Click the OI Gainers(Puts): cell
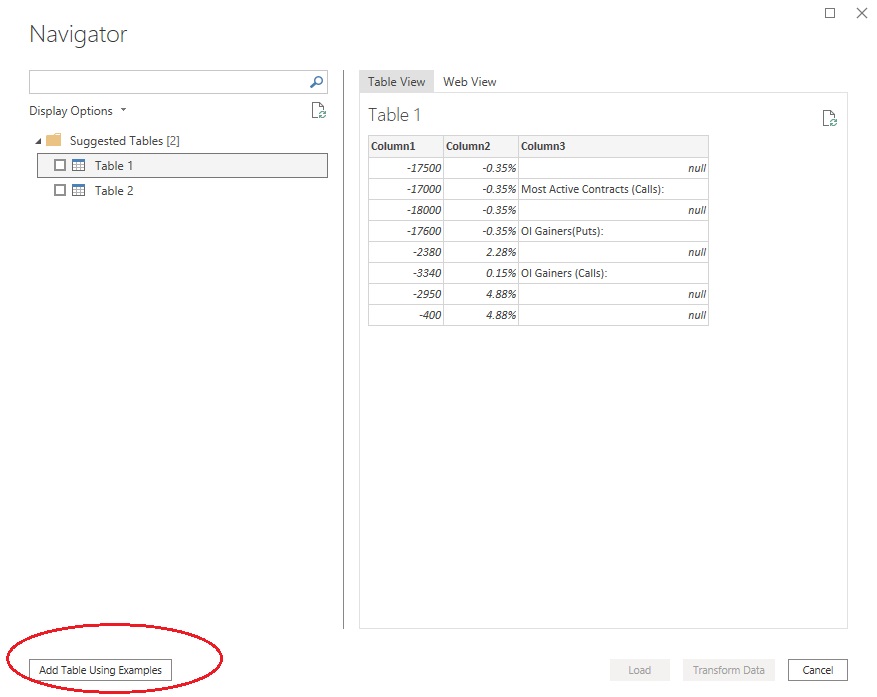Screen dimensions: 877x697 point(613,231)
